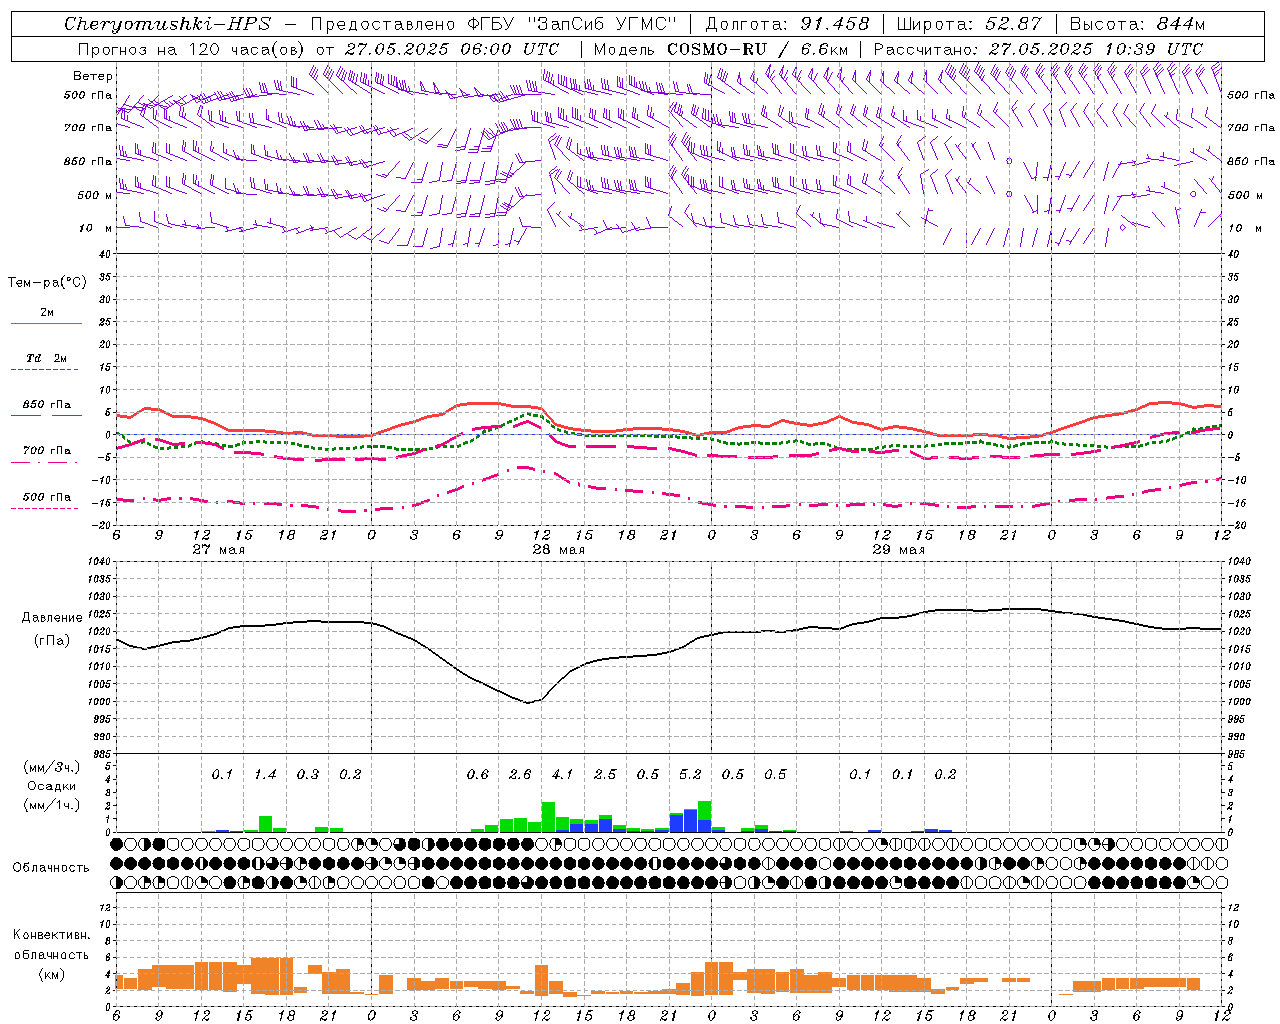
Task: Select the 4.1 precipitation total
Action: pyautogui.click(x=563, y=774)
